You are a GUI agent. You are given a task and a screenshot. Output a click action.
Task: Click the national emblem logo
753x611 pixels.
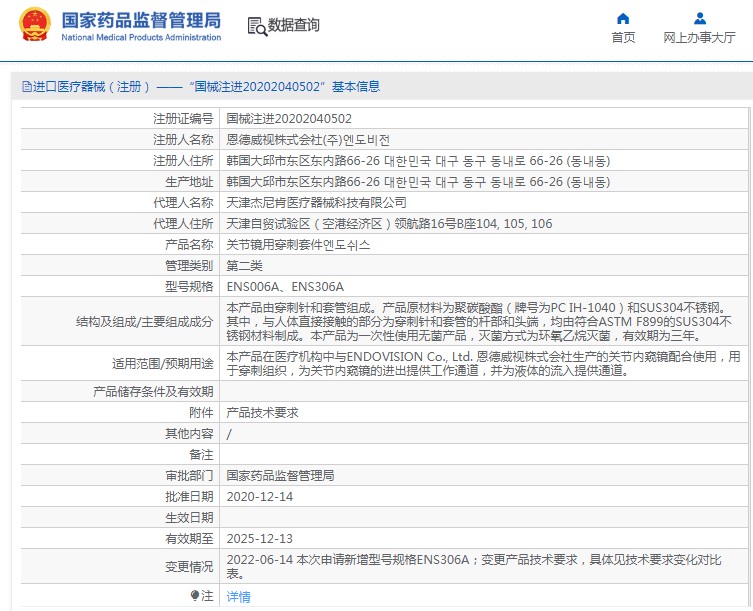[35, 24]
